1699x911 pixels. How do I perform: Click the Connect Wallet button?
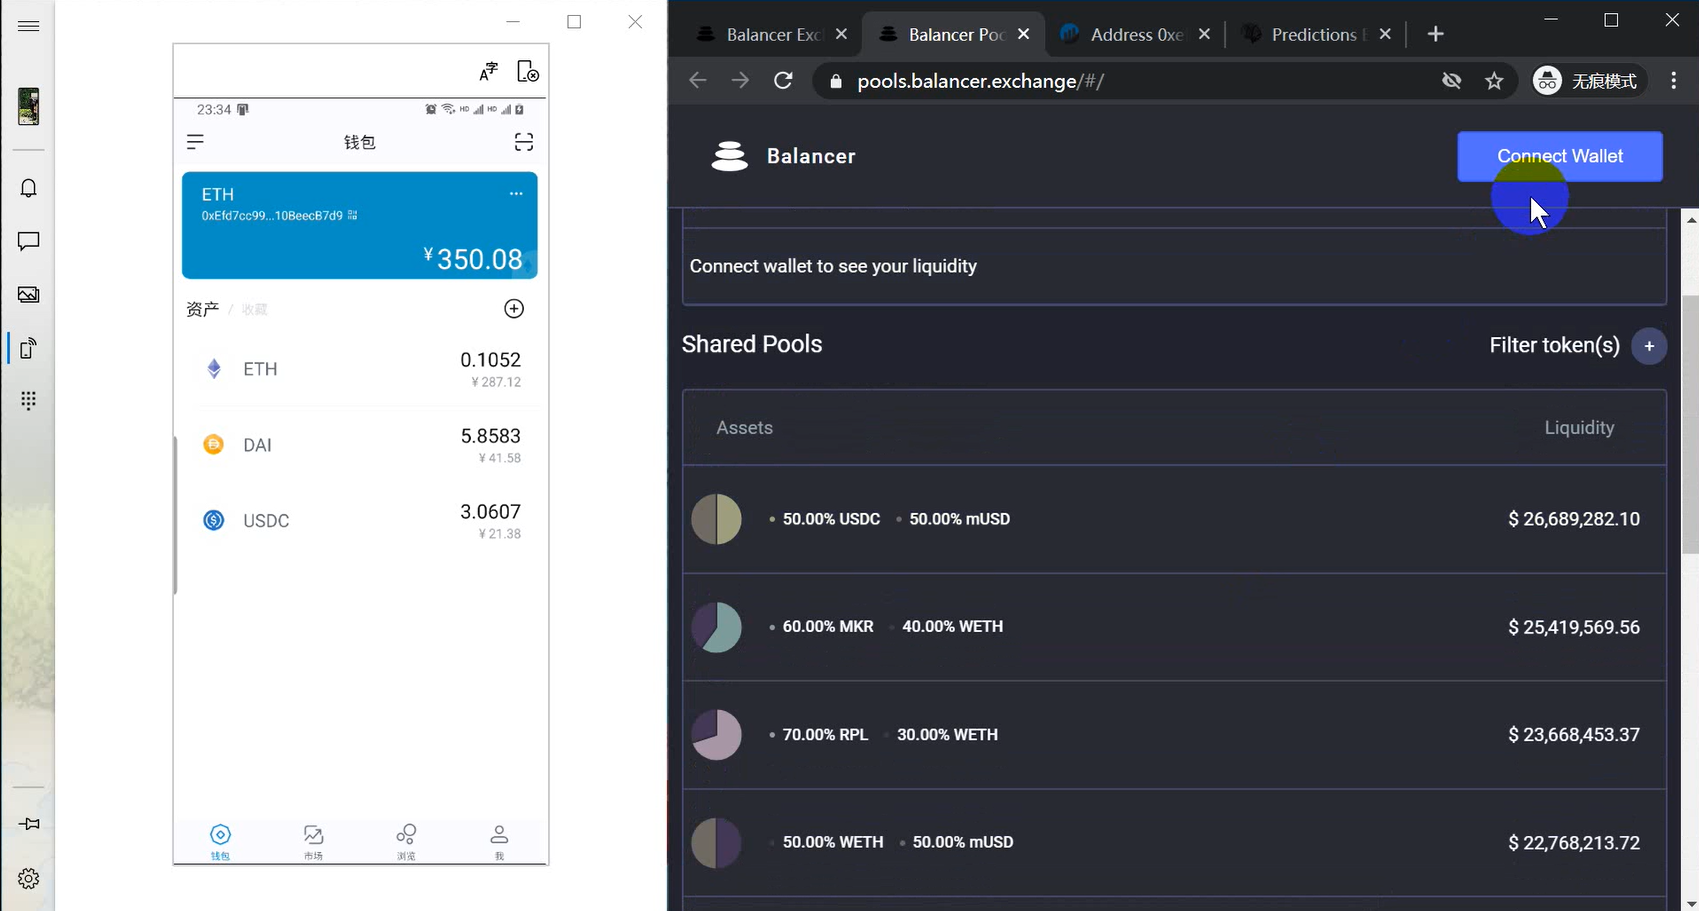(x=1560, y=156)
